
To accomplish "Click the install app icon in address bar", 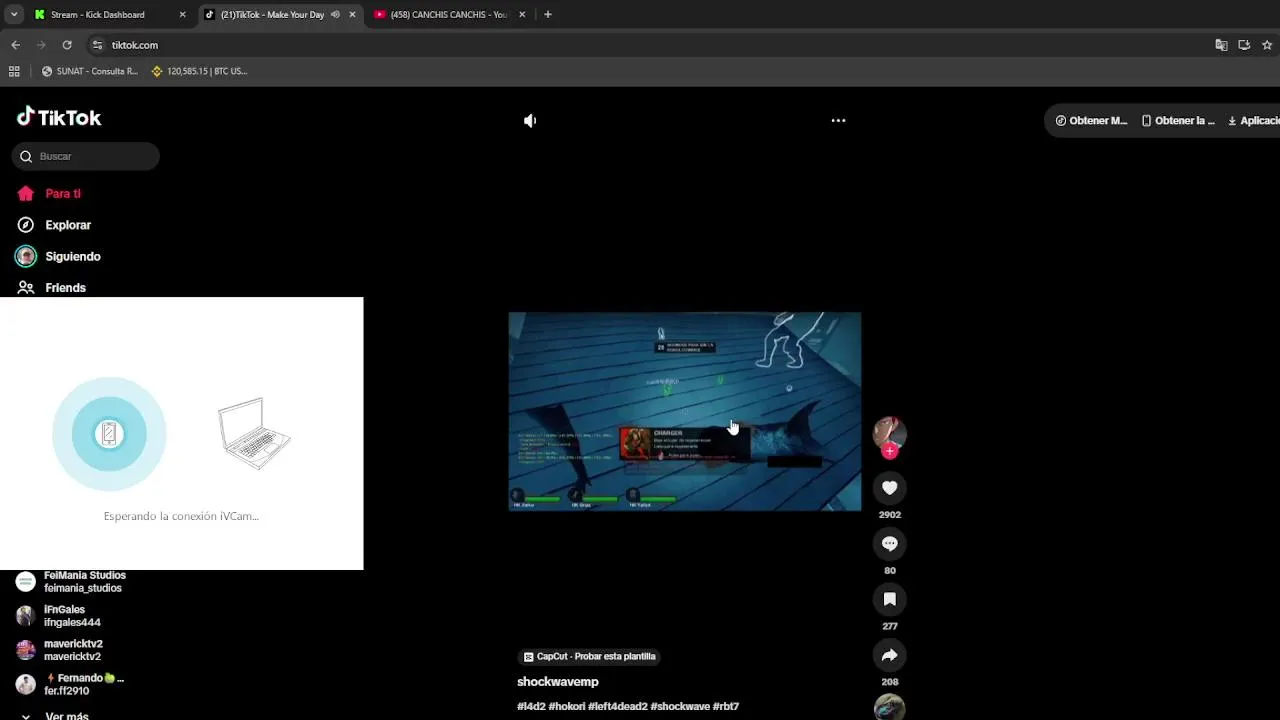I will tap(1244, 45).
